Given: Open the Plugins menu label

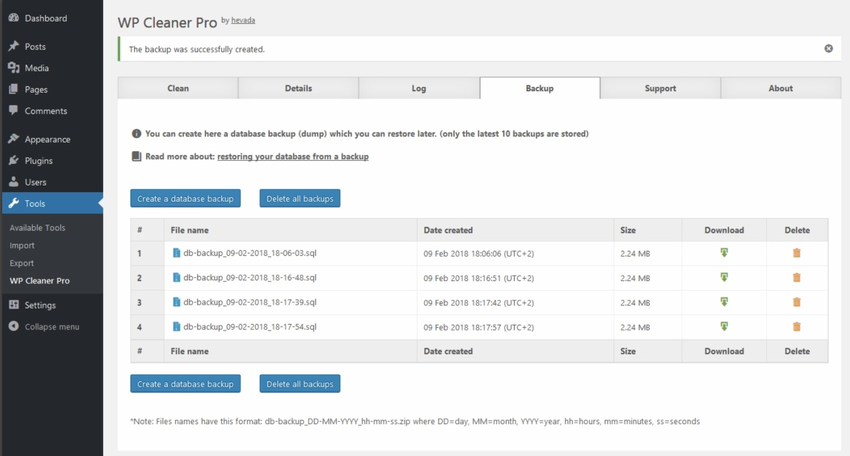Looking at the screenshot, I should (38, 160).
